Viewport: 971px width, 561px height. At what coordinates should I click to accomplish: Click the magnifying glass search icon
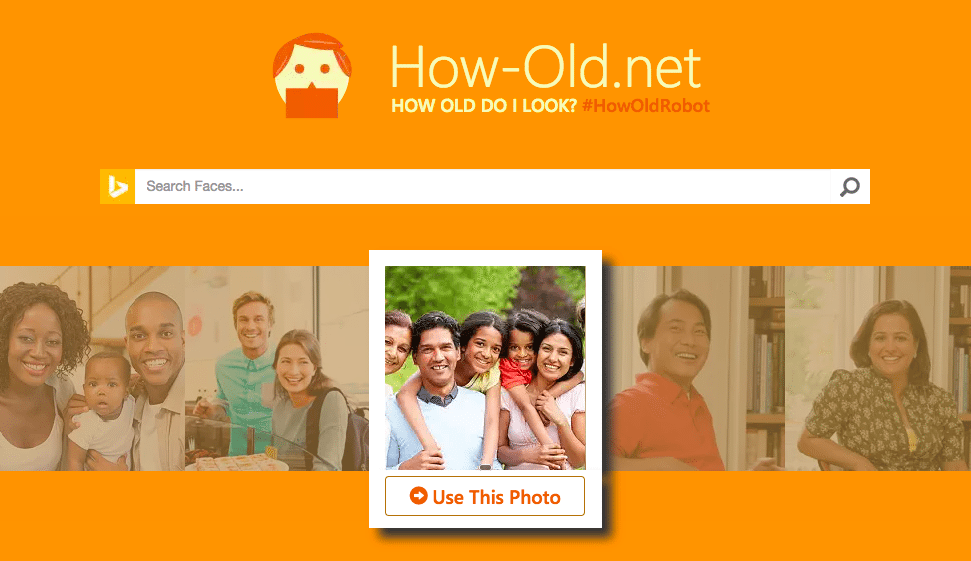[850, 186]
